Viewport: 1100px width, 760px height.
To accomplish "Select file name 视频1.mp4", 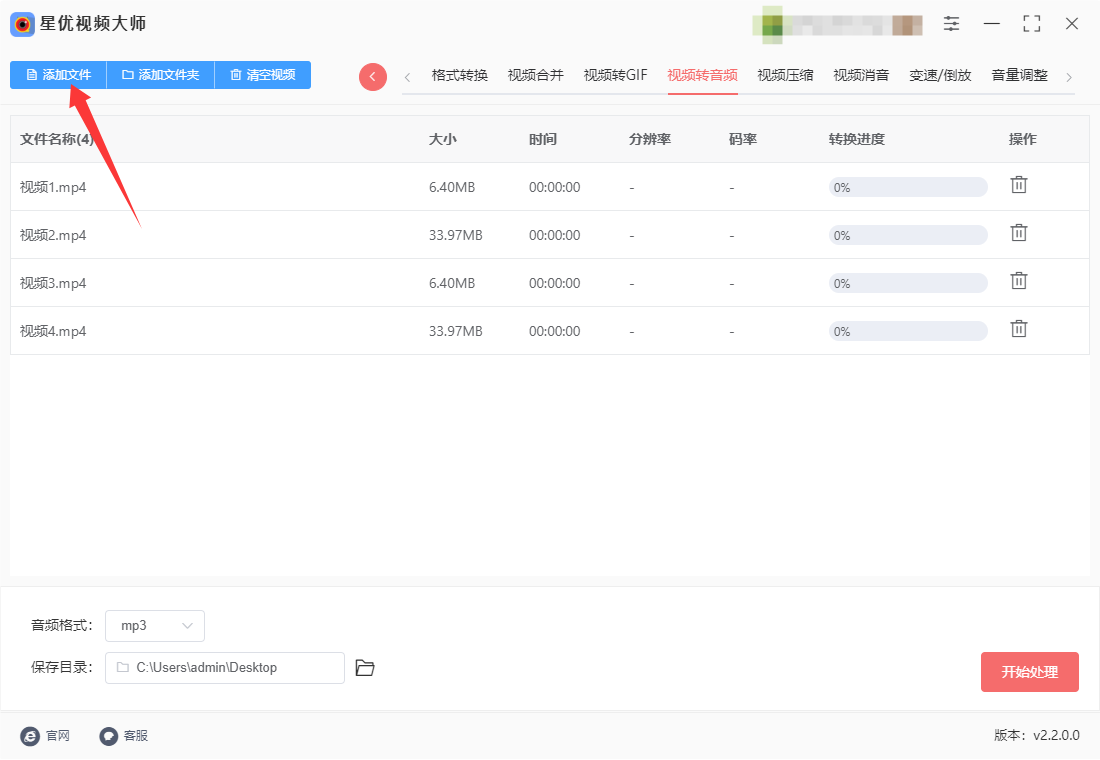I will 53,187.
